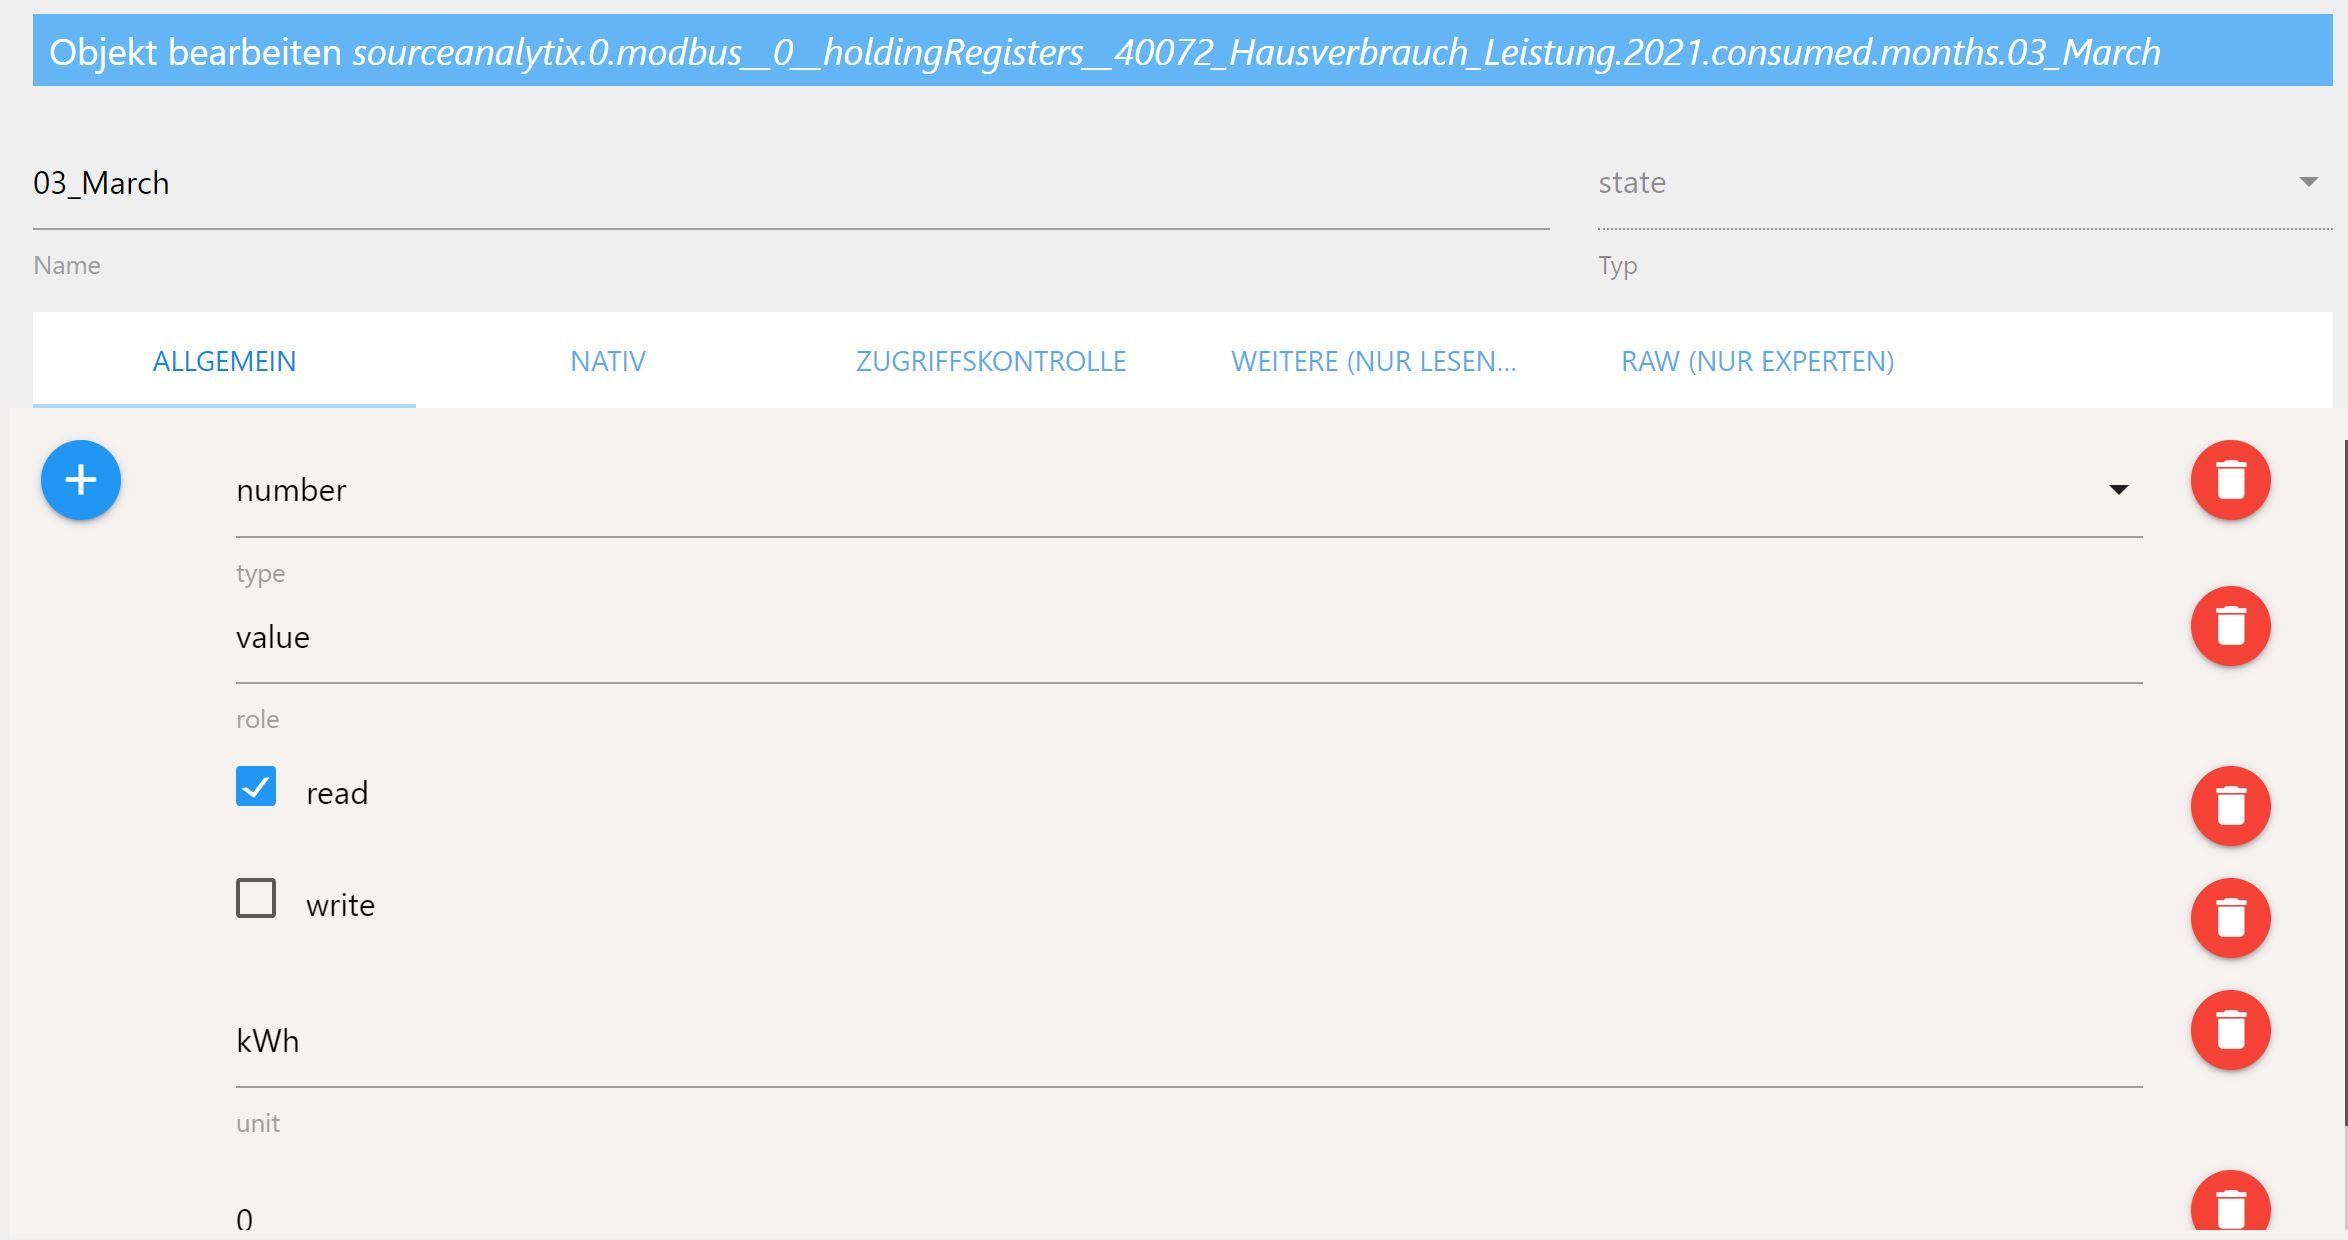Click trash icon beside the 0 value

[2230, 1208]
